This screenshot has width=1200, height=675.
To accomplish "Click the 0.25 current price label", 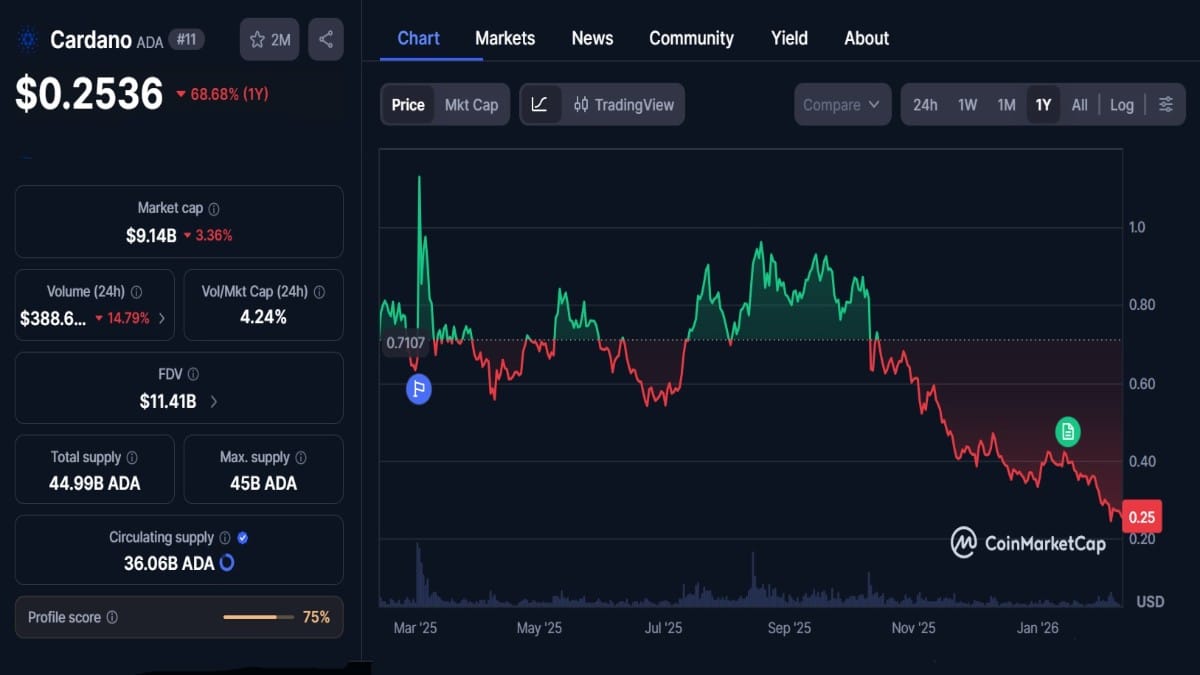I will pos(1142,518).
